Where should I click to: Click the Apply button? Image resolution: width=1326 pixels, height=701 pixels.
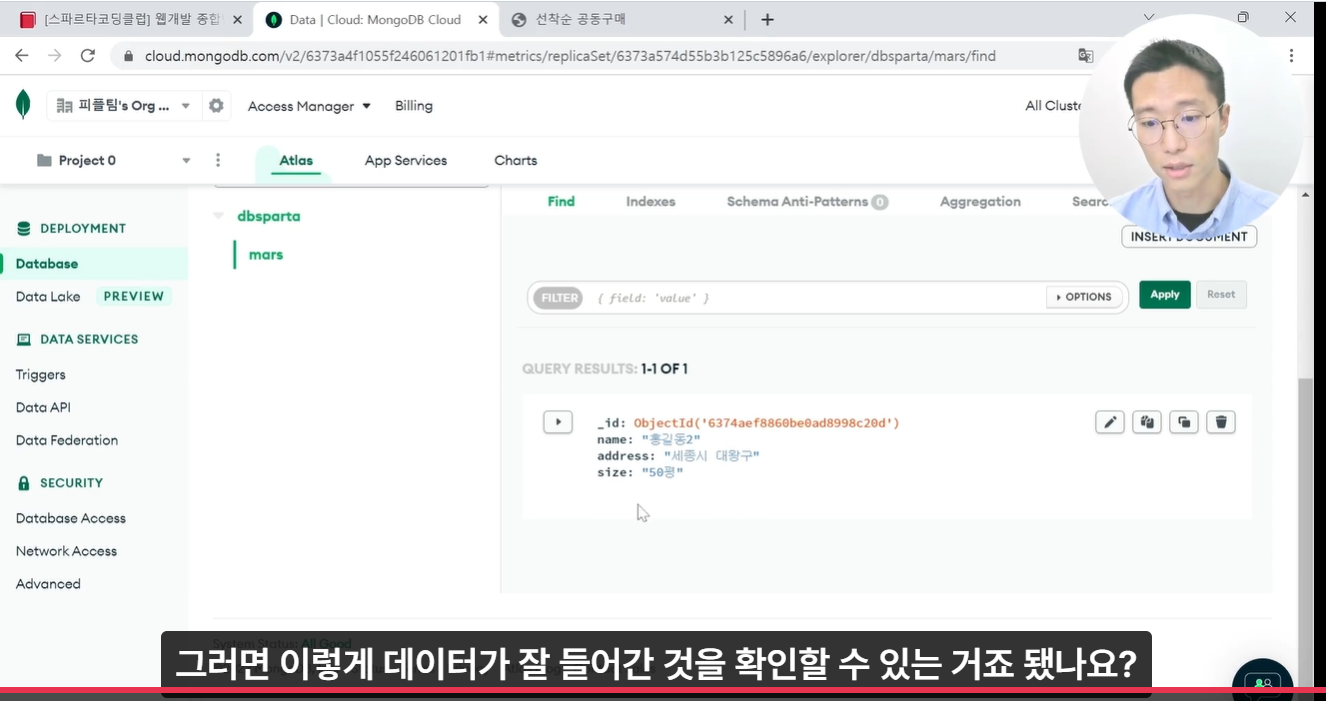1165,295
